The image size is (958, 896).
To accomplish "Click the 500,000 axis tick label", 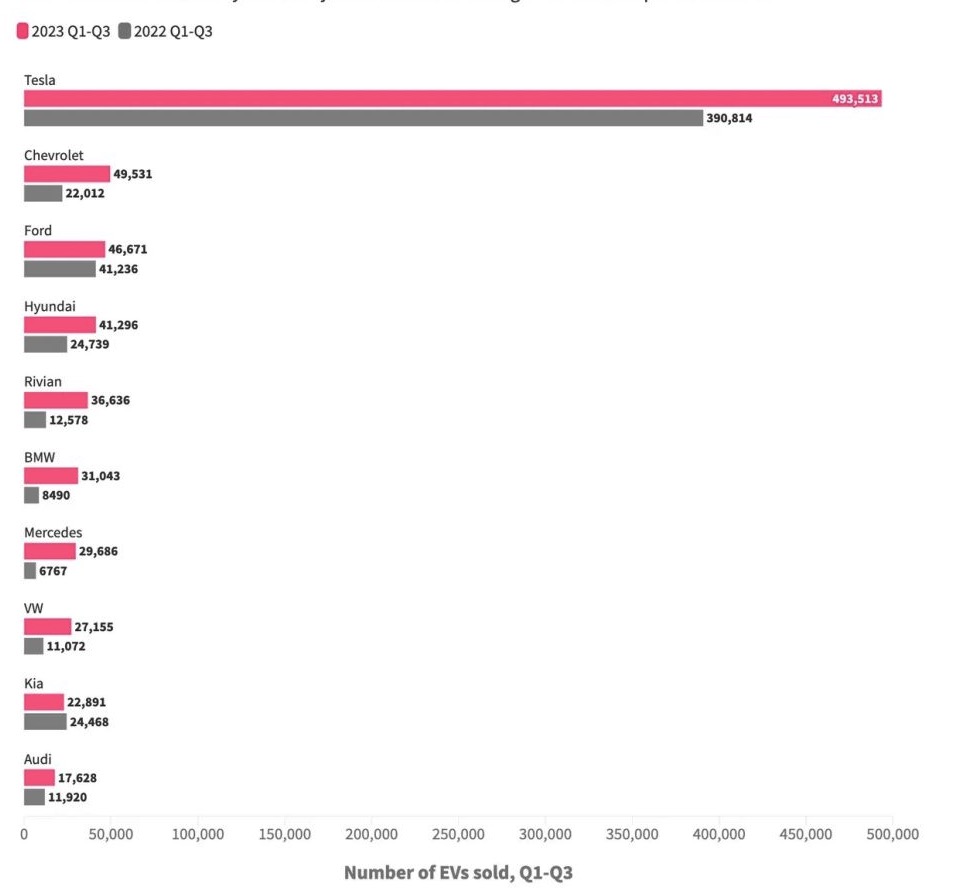I will point(892,834).
